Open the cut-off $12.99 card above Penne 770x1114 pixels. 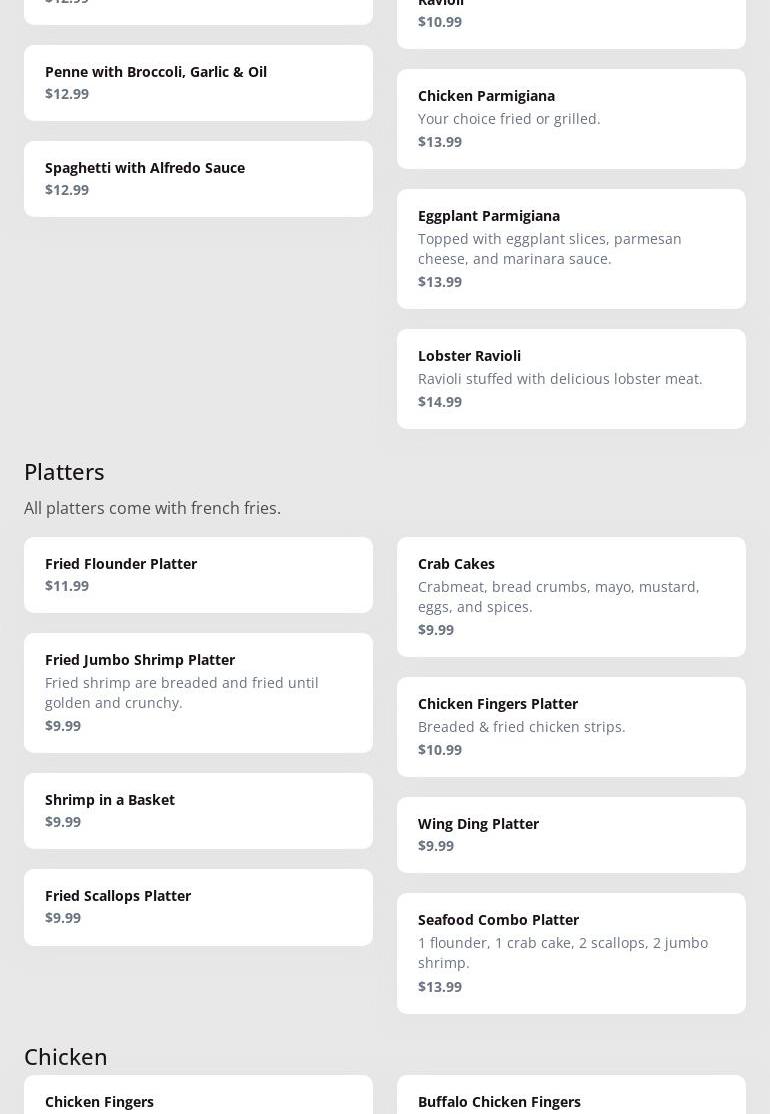[x=198, y=10]
